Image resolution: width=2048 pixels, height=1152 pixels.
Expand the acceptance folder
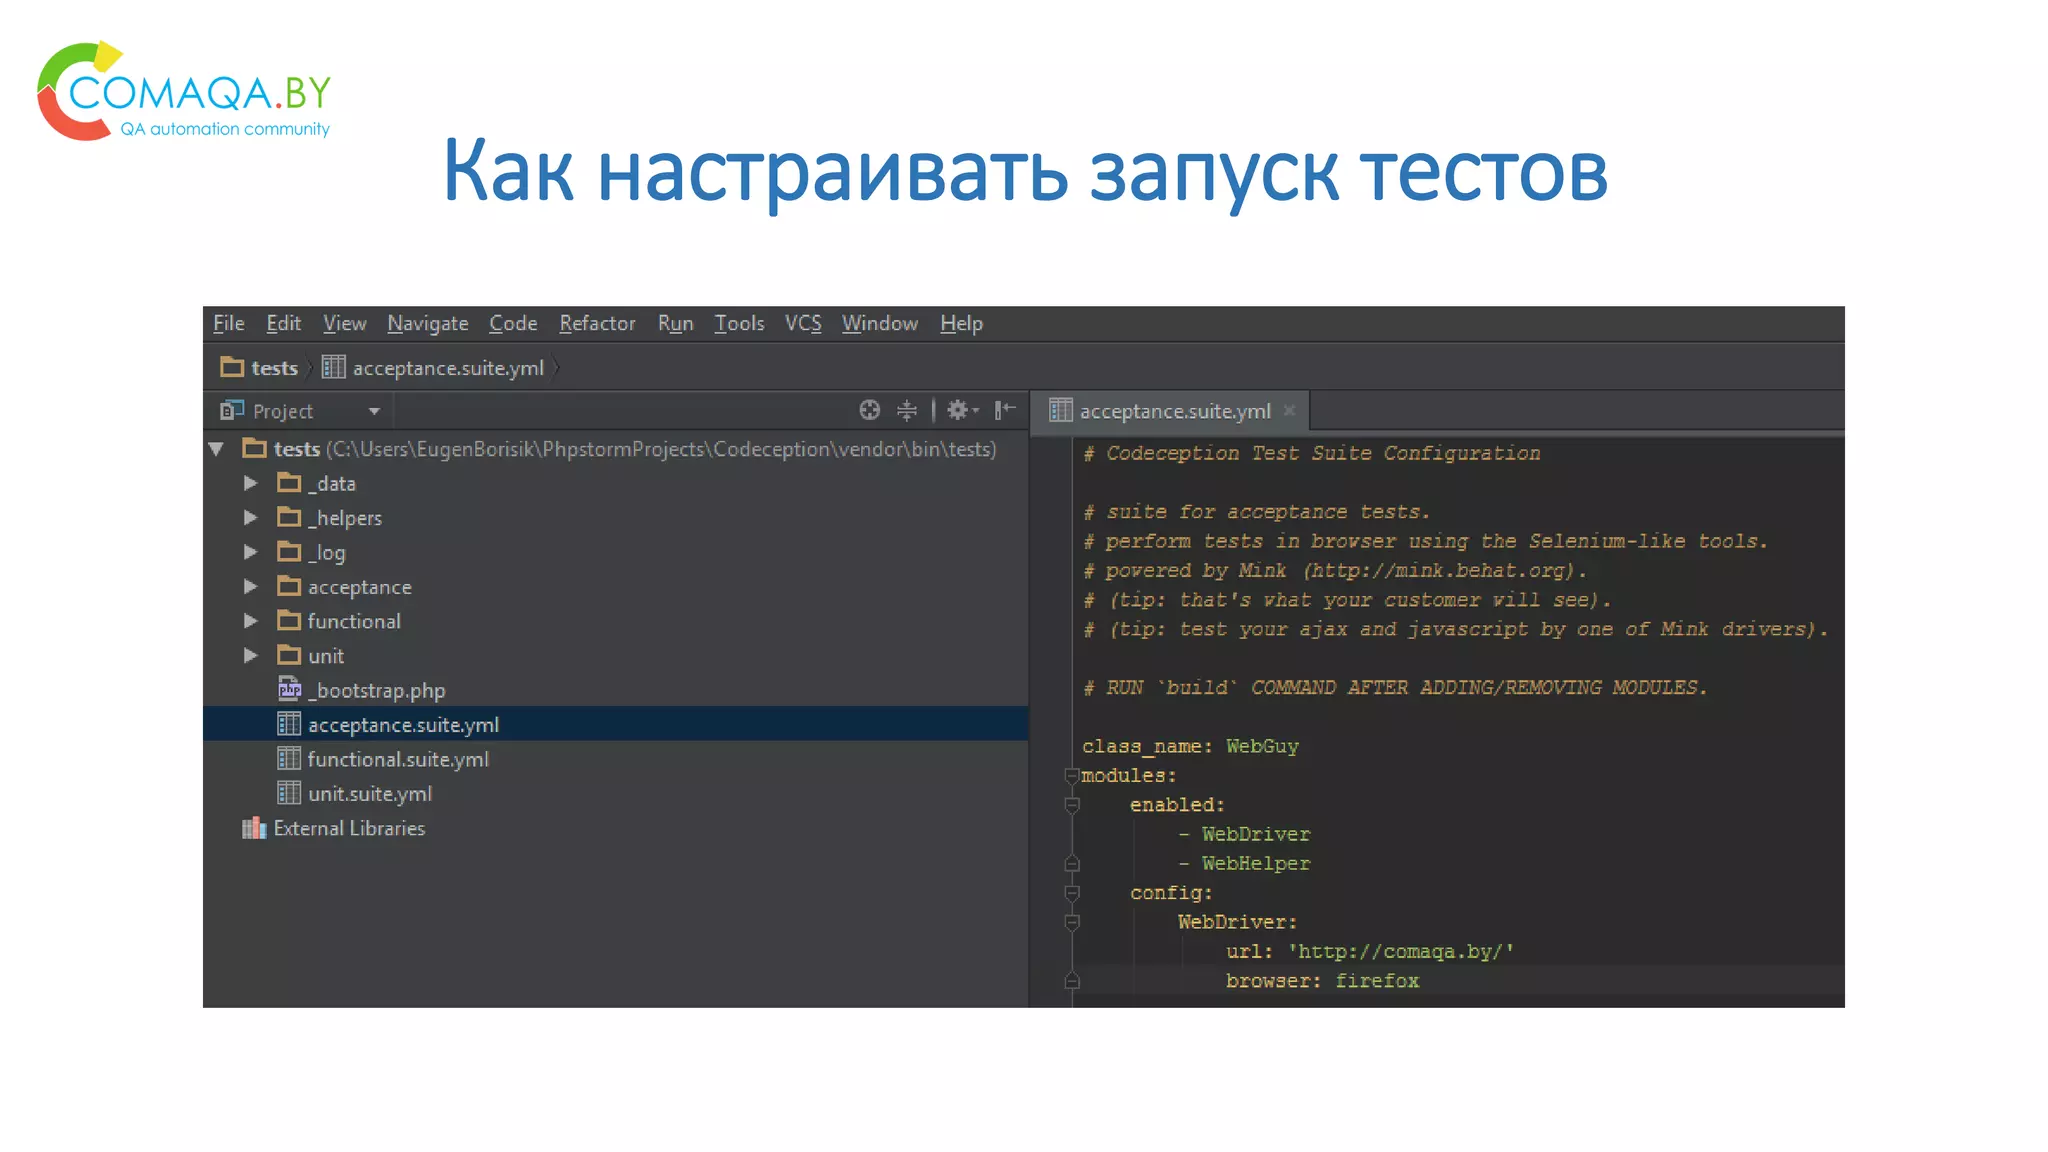[251, 586]
